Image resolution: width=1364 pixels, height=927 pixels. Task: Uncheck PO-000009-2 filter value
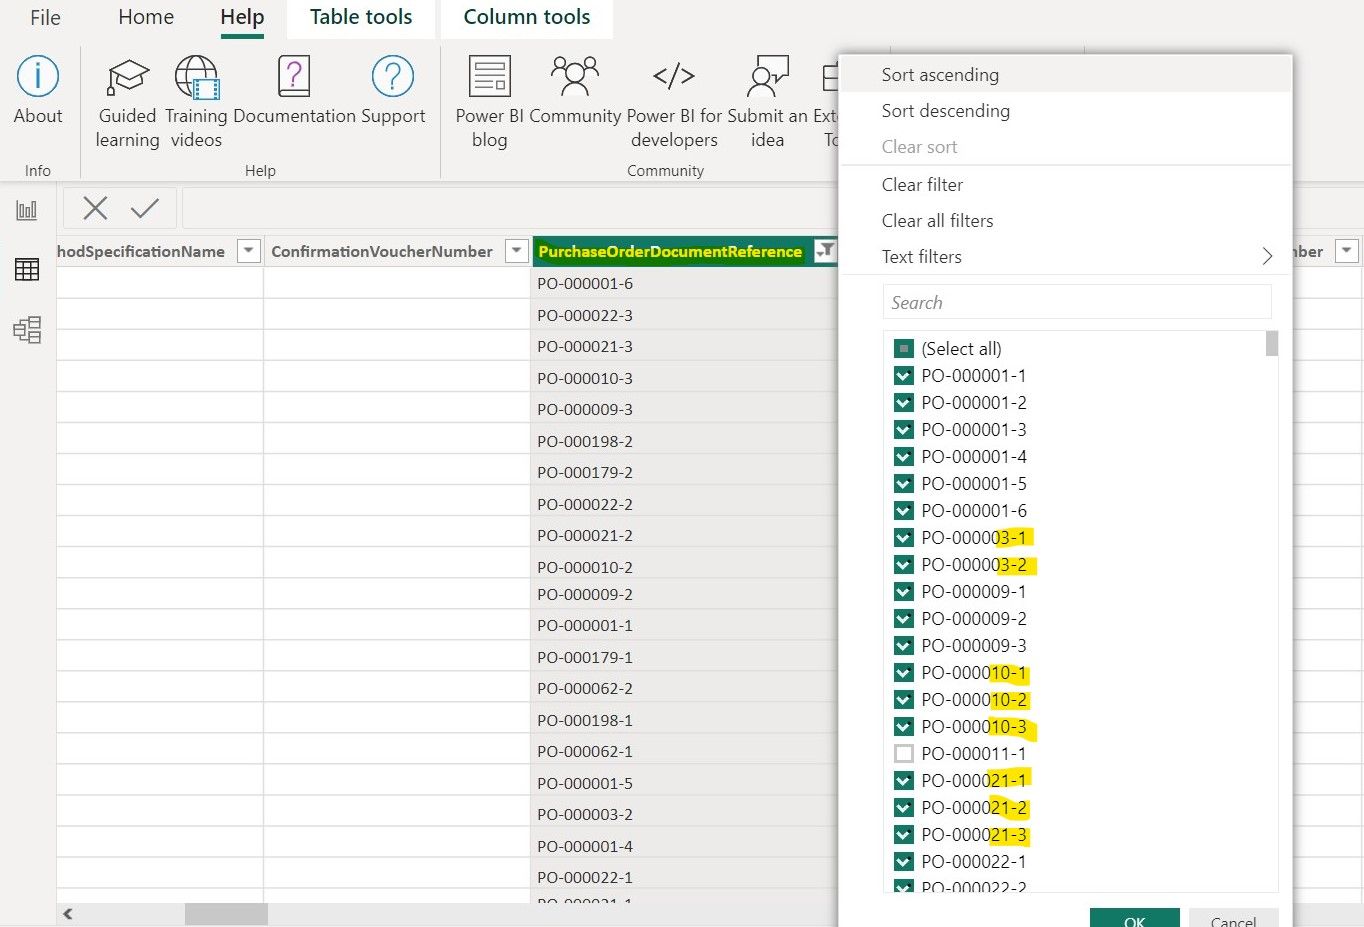pos(904,619)
